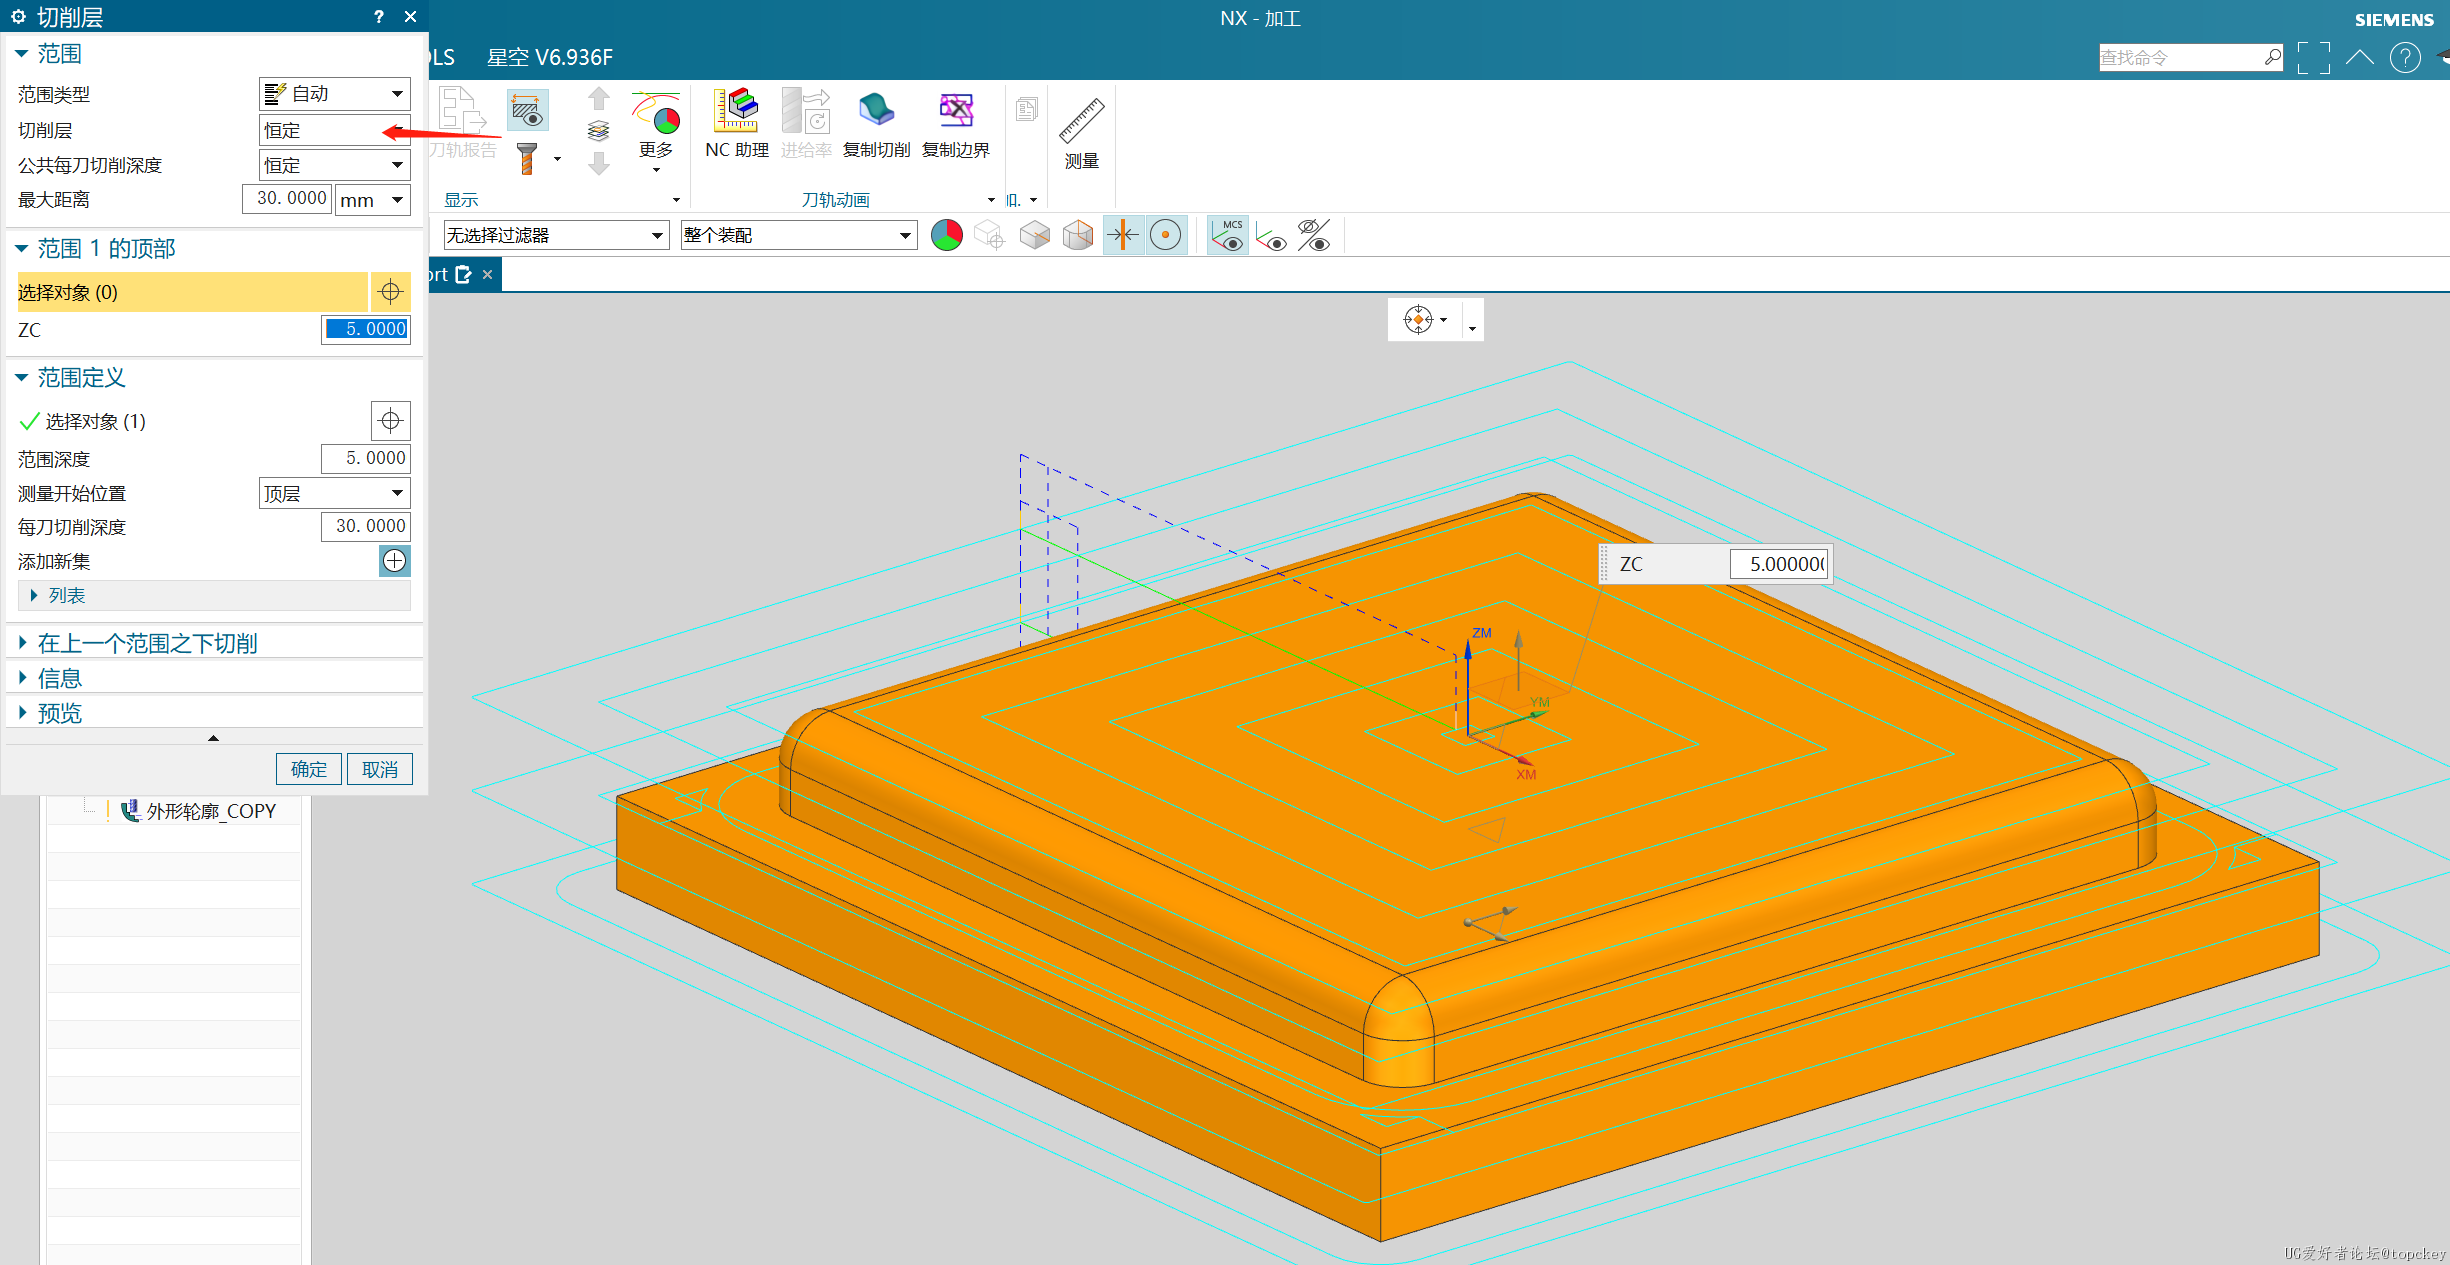Collapse the 范围 1 的顶部 section

click(x=21, y=248)
